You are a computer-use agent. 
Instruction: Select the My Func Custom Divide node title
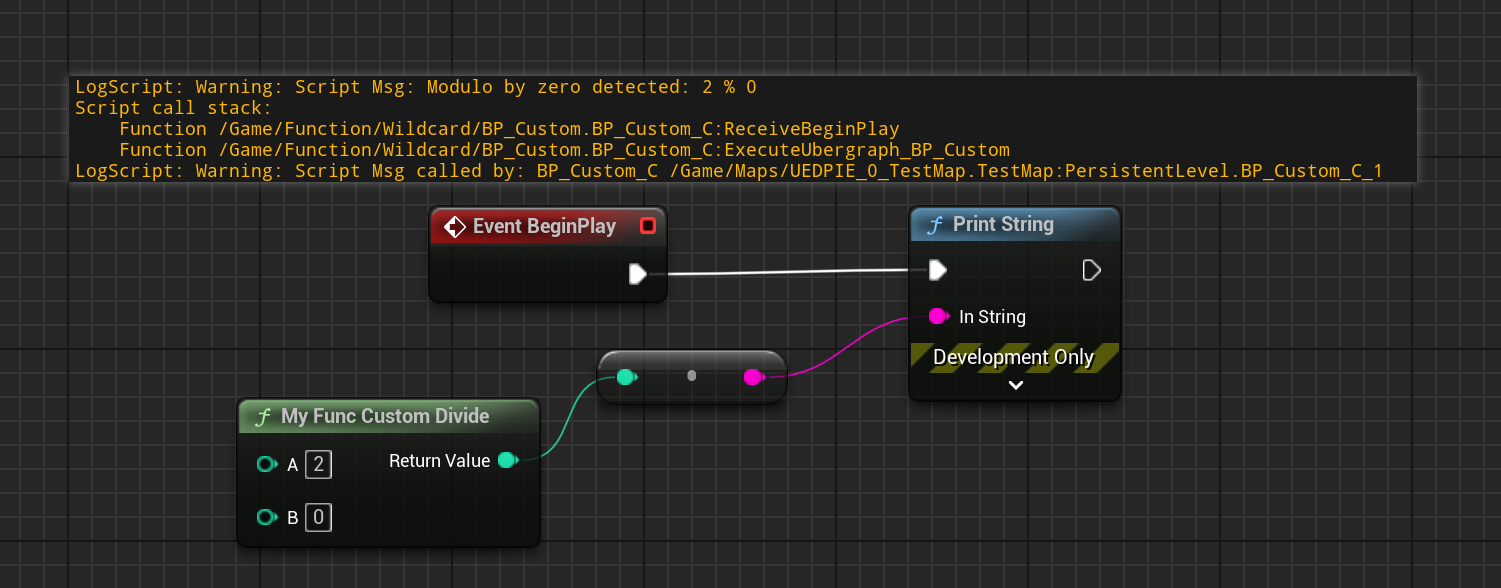385,416
